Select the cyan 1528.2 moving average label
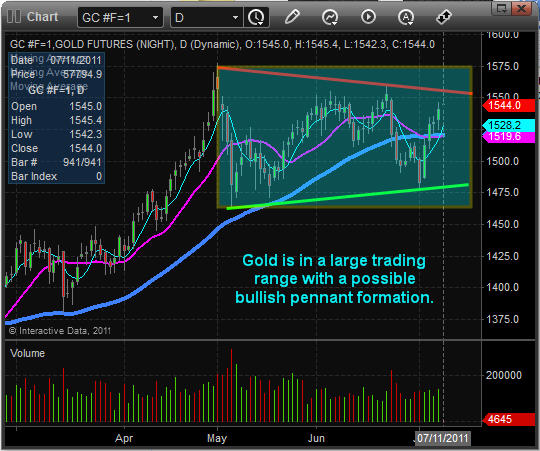540x451 pixels. [509, 125]
